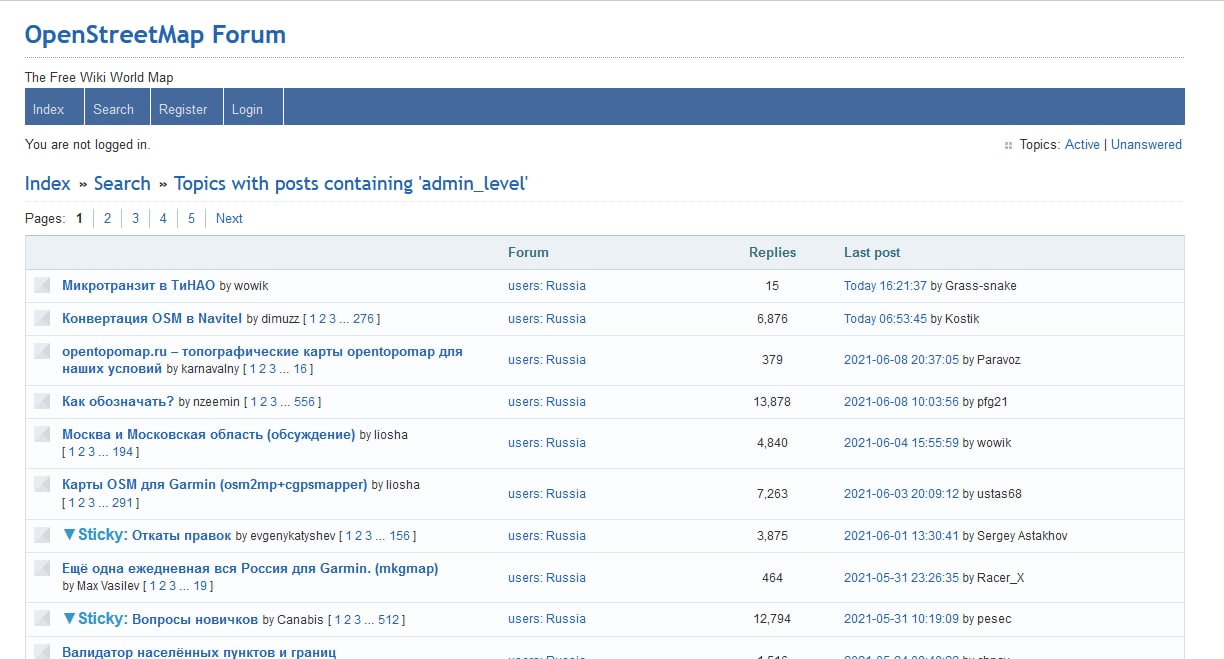Open topic Ещё одна ежедневная вся Россия

pos(250,568)
